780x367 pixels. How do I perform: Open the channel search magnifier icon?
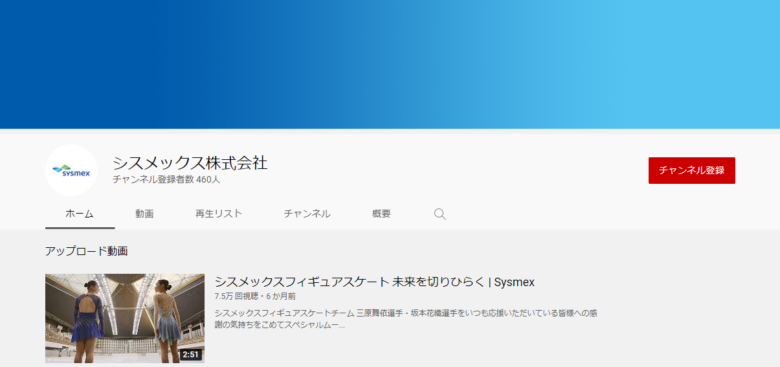[440, 214]
